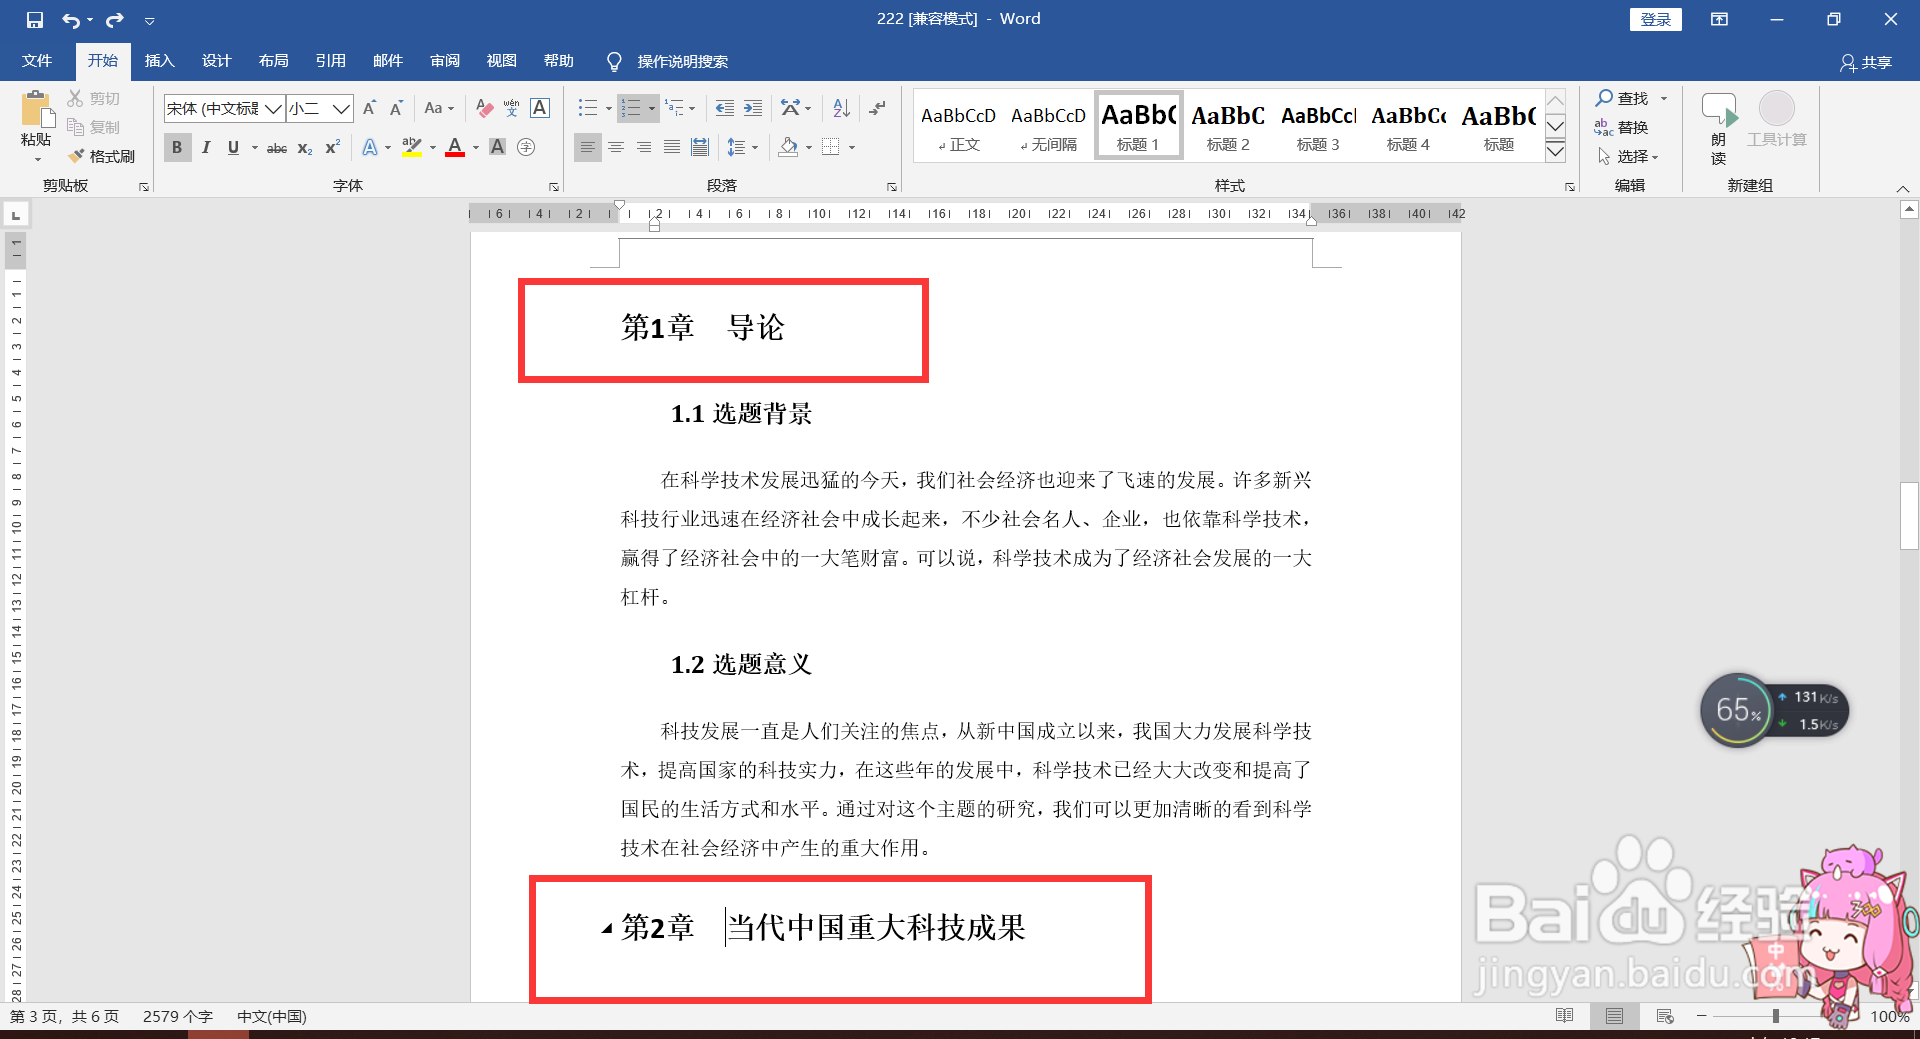Apply the Normal (正文) style

(958, 126)
